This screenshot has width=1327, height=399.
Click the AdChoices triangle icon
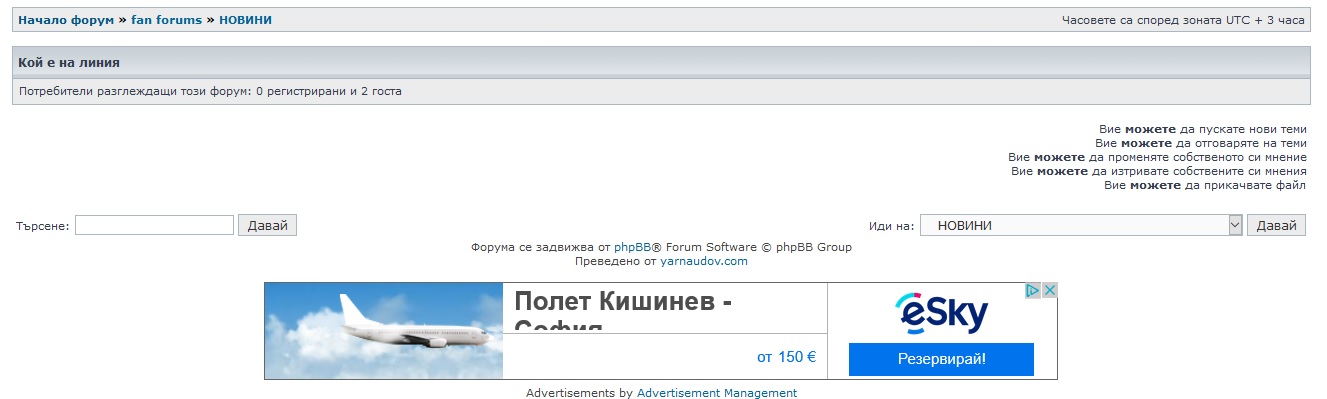click(x=1034, y=290)
